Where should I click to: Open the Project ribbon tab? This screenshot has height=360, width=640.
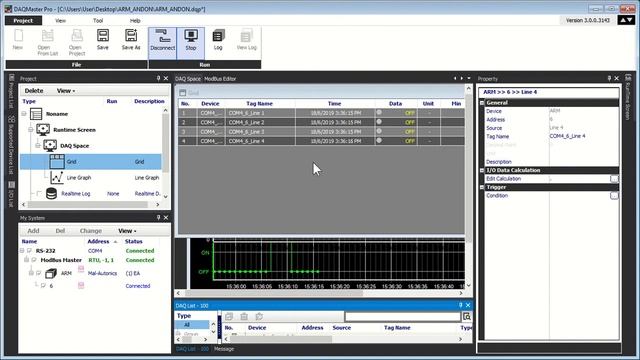coord(23,20)
